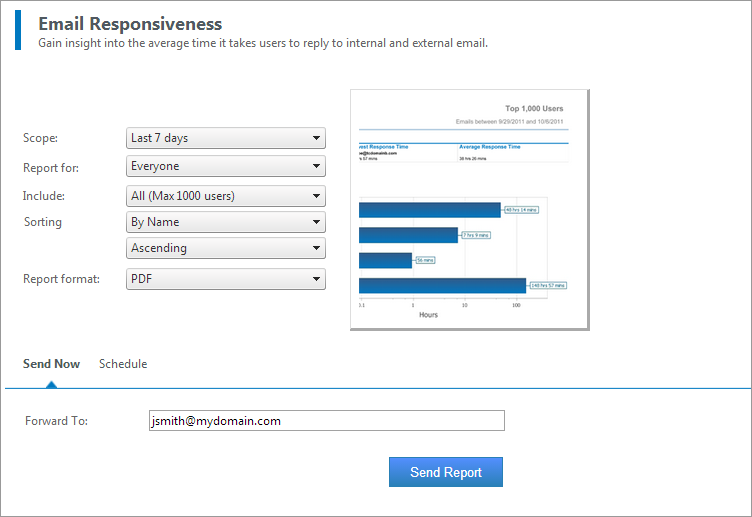This screenshot has height=517, width=752.
Task: Expand the Report for Everyone dropdown
Action: click(x=226, y=166)
